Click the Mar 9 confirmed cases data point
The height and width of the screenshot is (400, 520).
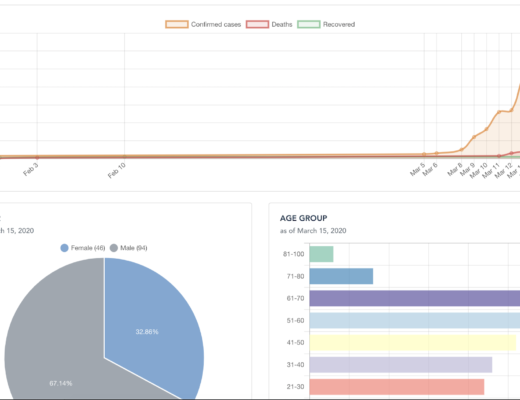click(x=474, y=137)
